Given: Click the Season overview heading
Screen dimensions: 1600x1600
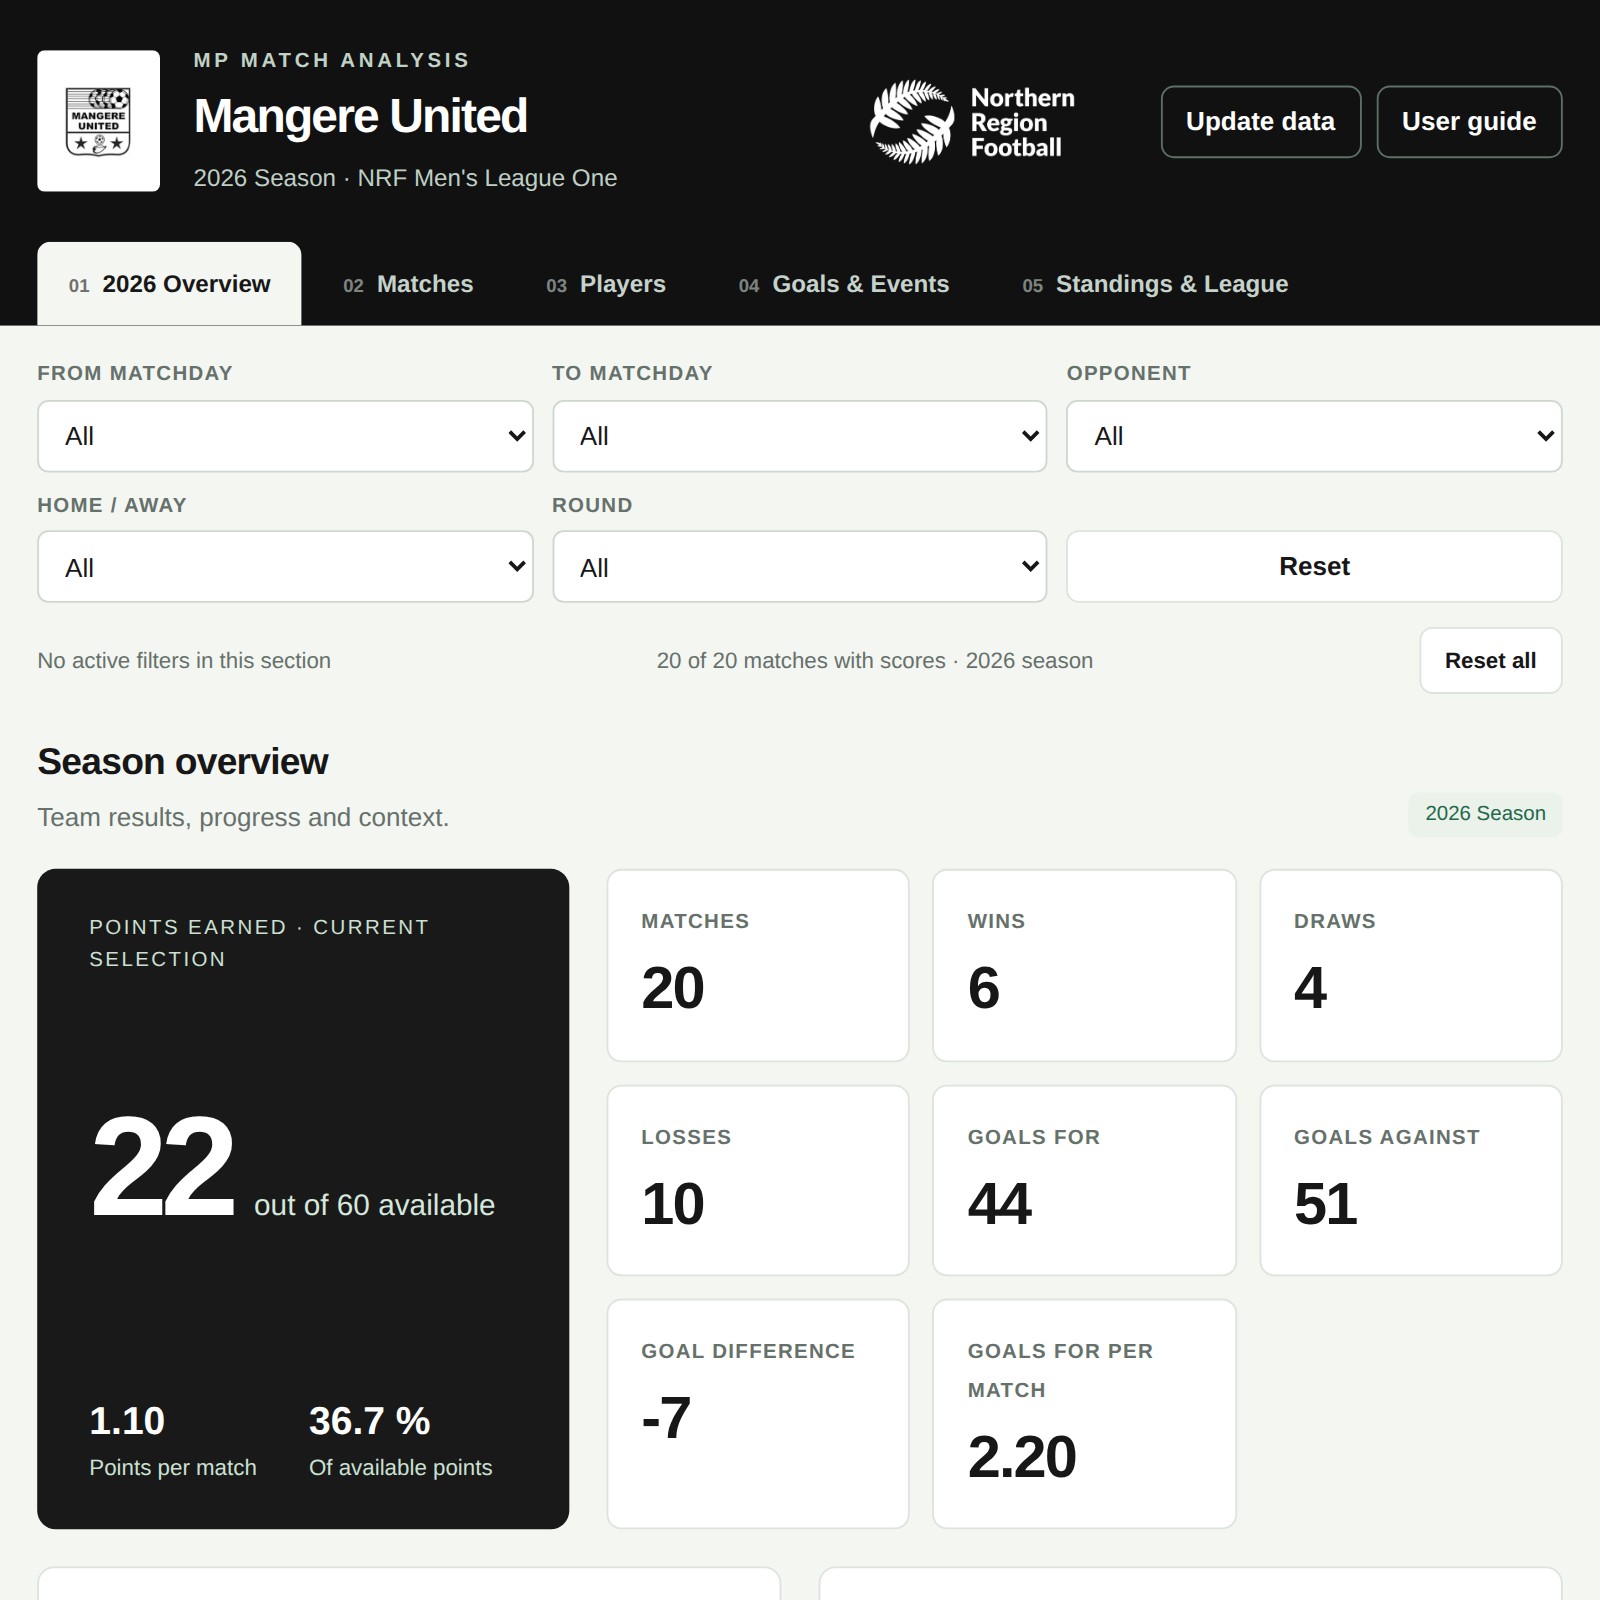Looking at the screenshot, I should 183,762.
